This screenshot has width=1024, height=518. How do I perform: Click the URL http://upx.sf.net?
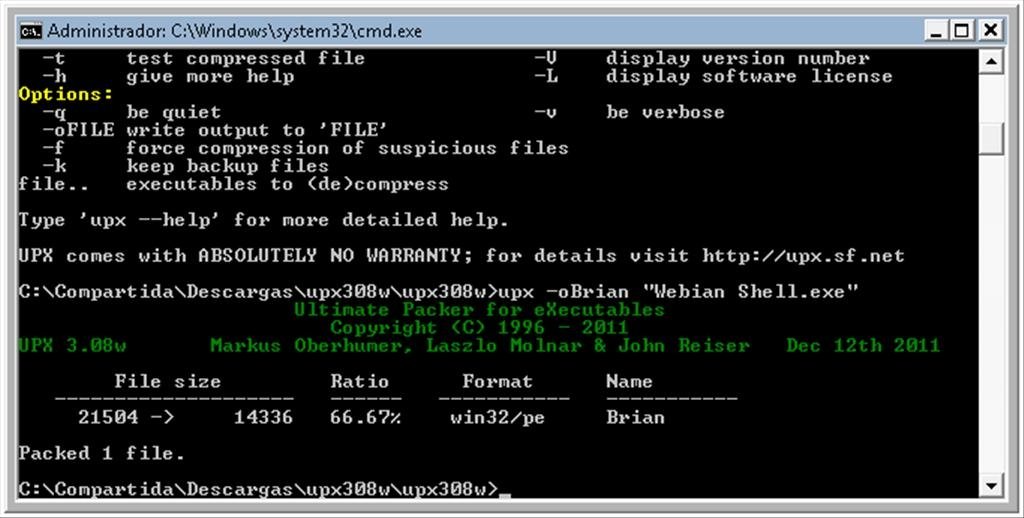point(803,256)
